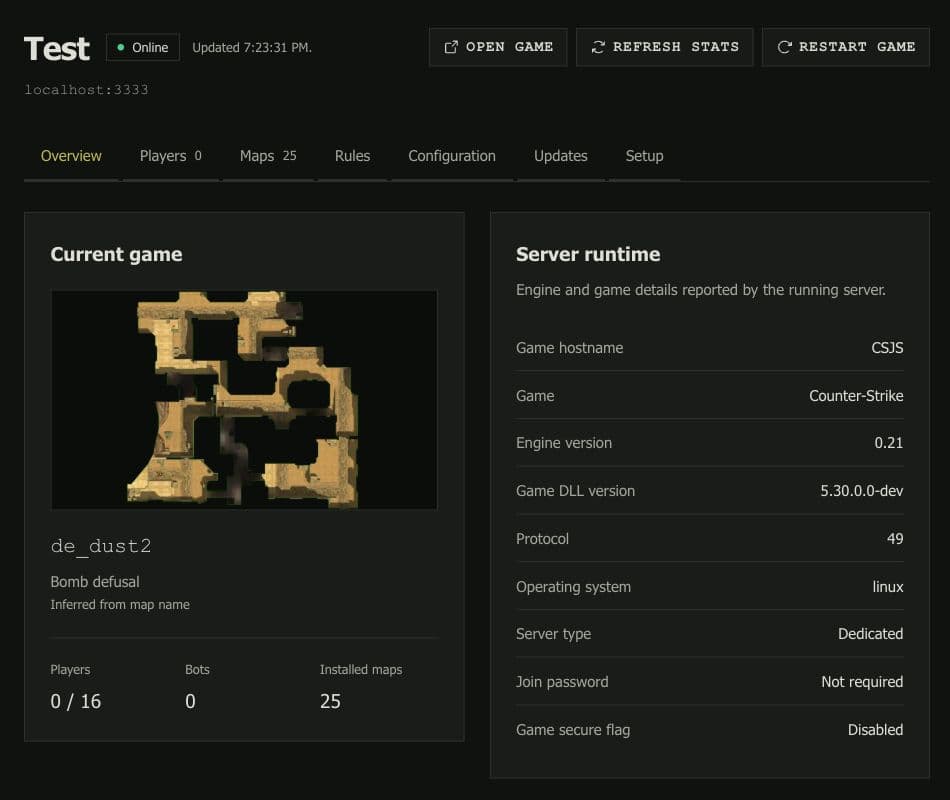Click the de_dust2 map overview thumbnail

(244, 400)
